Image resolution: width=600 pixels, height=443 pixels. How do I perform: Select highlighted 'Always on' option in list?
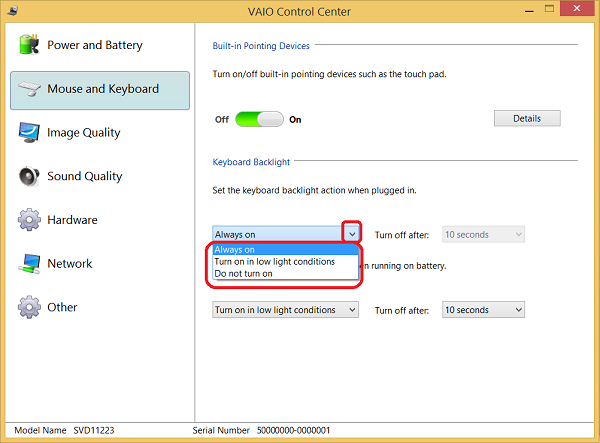(x=235, y=250)
